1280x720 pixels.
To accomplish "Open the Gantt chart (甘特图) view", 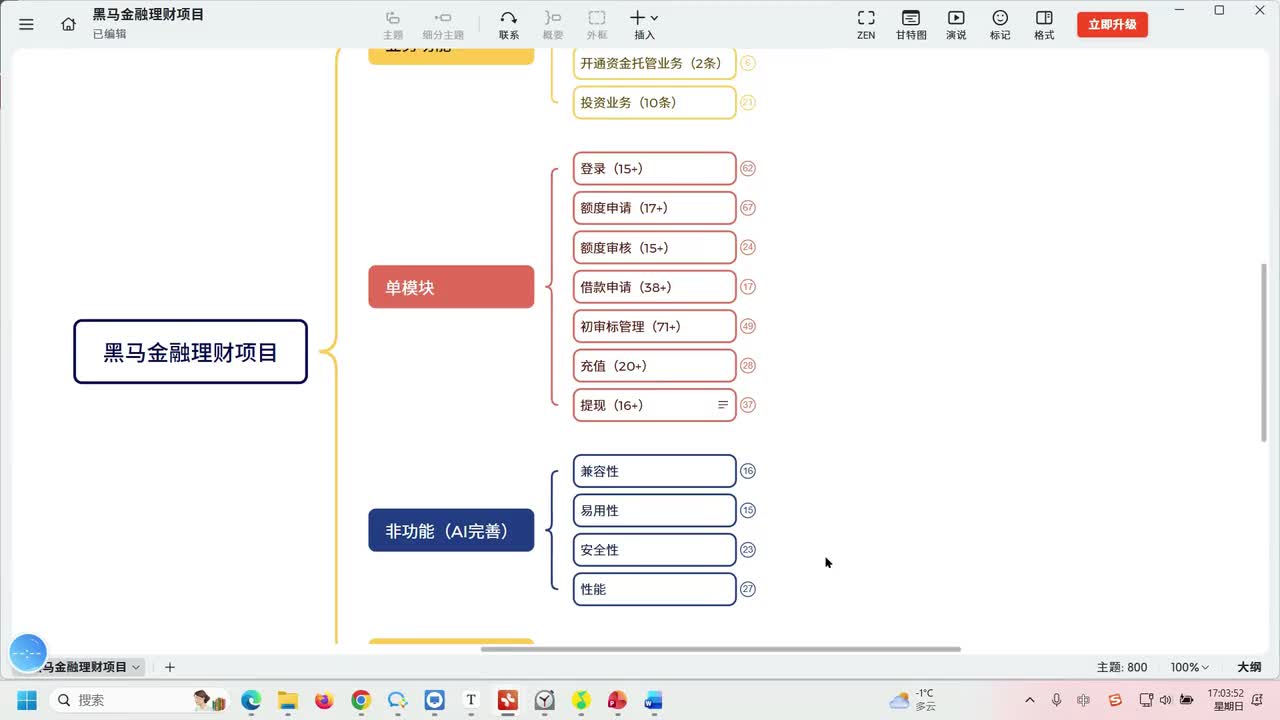I will [911, 25].
